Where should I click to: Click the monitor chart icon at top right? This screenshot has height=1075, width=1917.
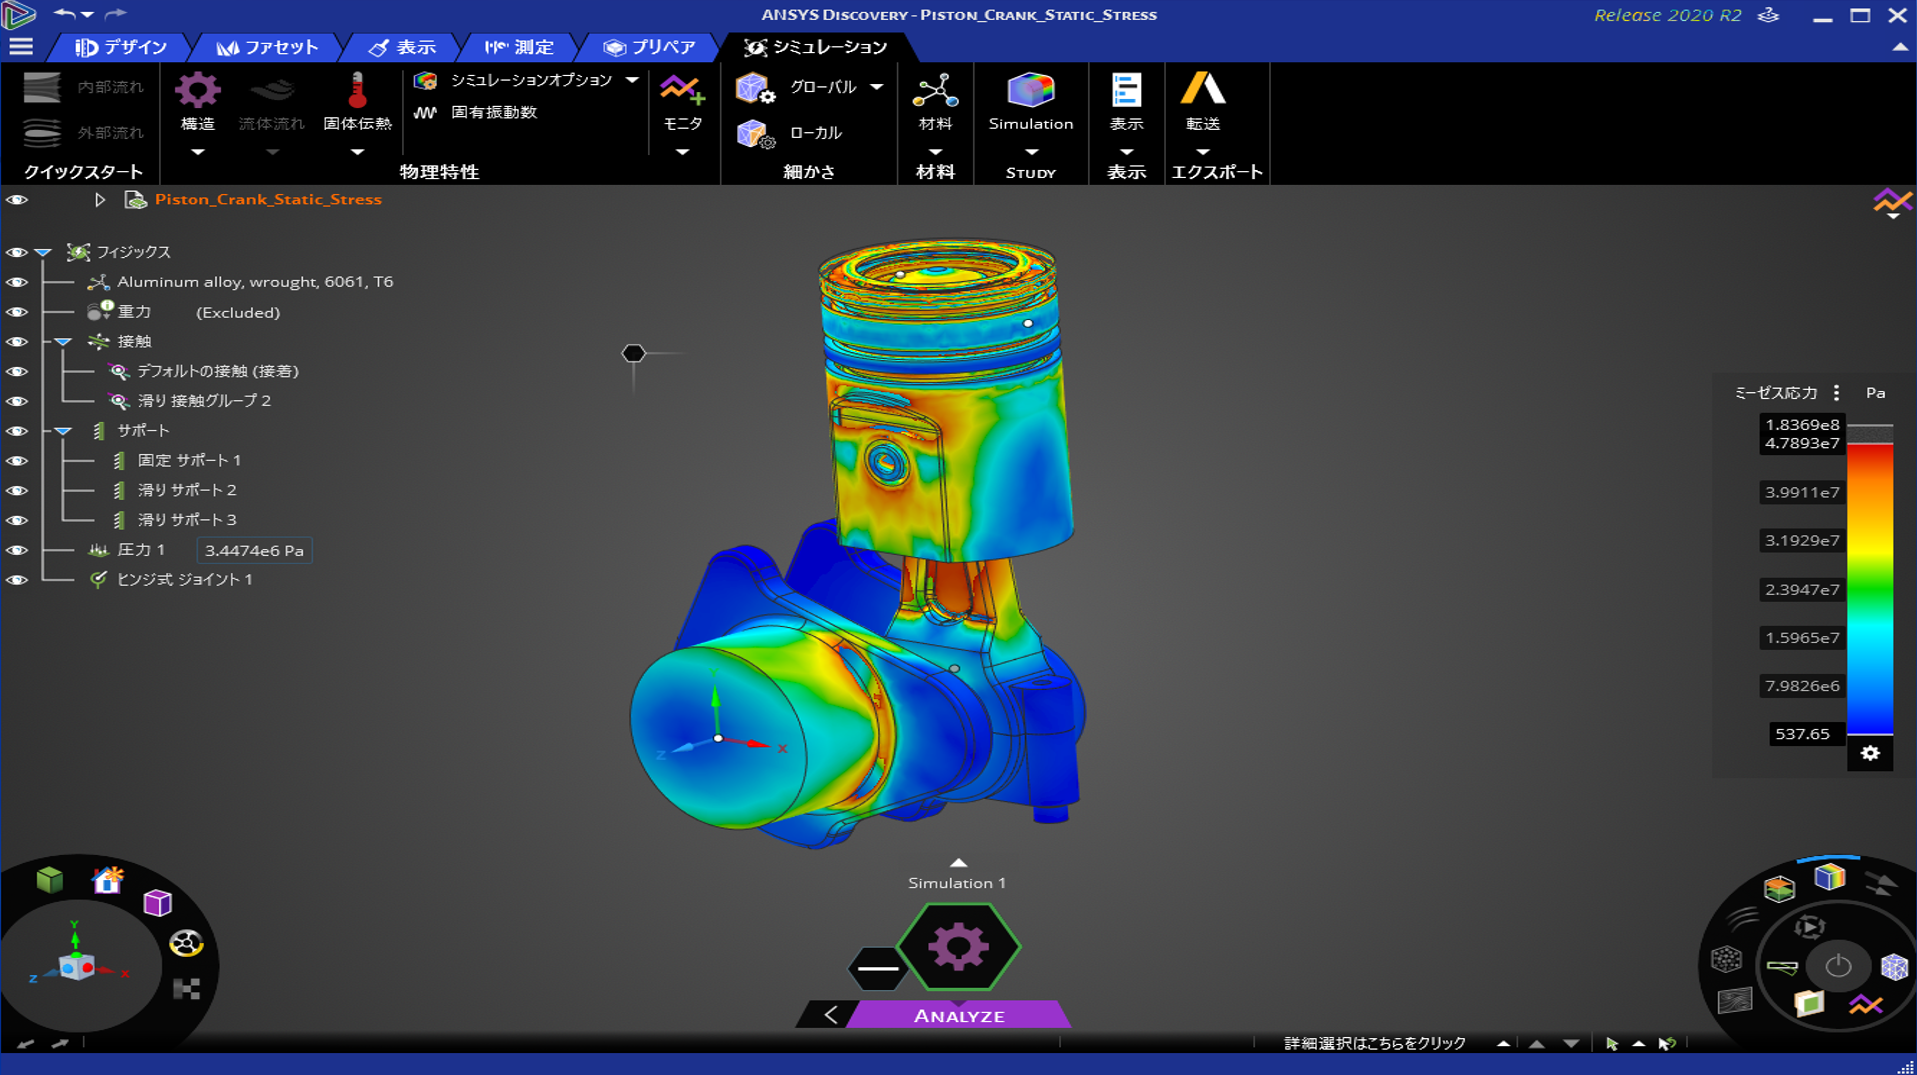pos(1892,202)
